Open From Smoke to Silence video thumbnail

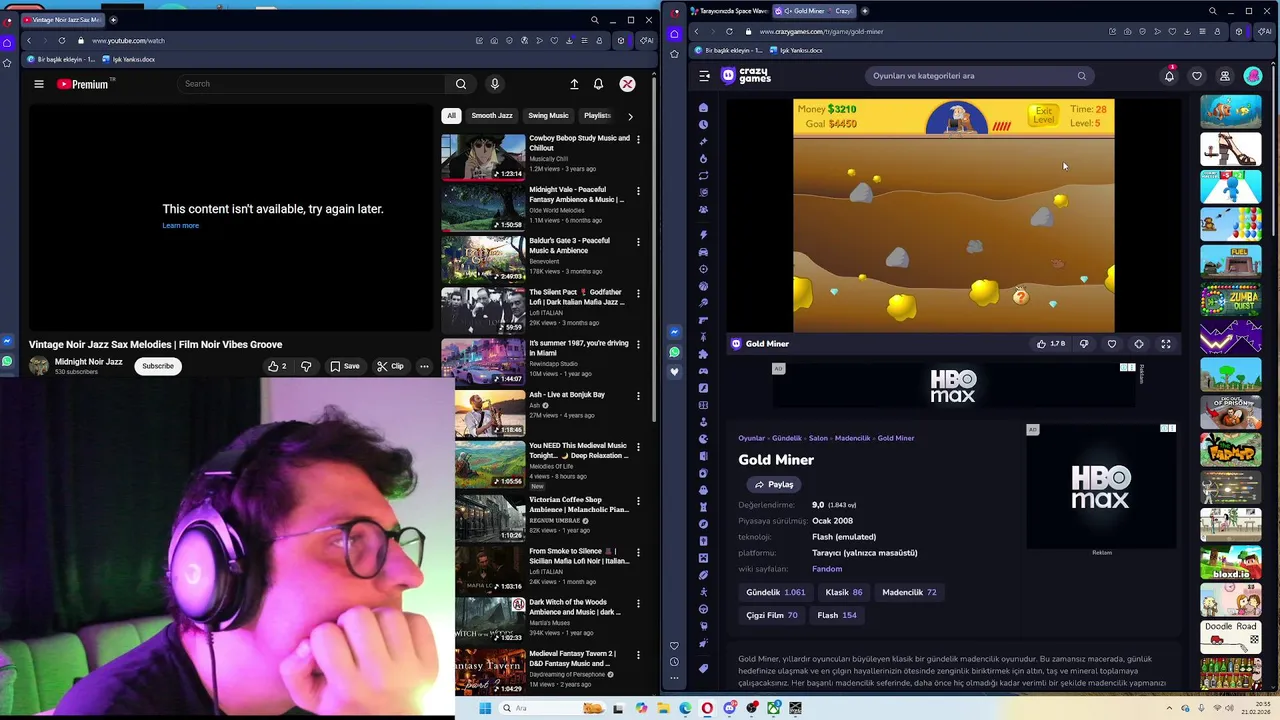490,571
